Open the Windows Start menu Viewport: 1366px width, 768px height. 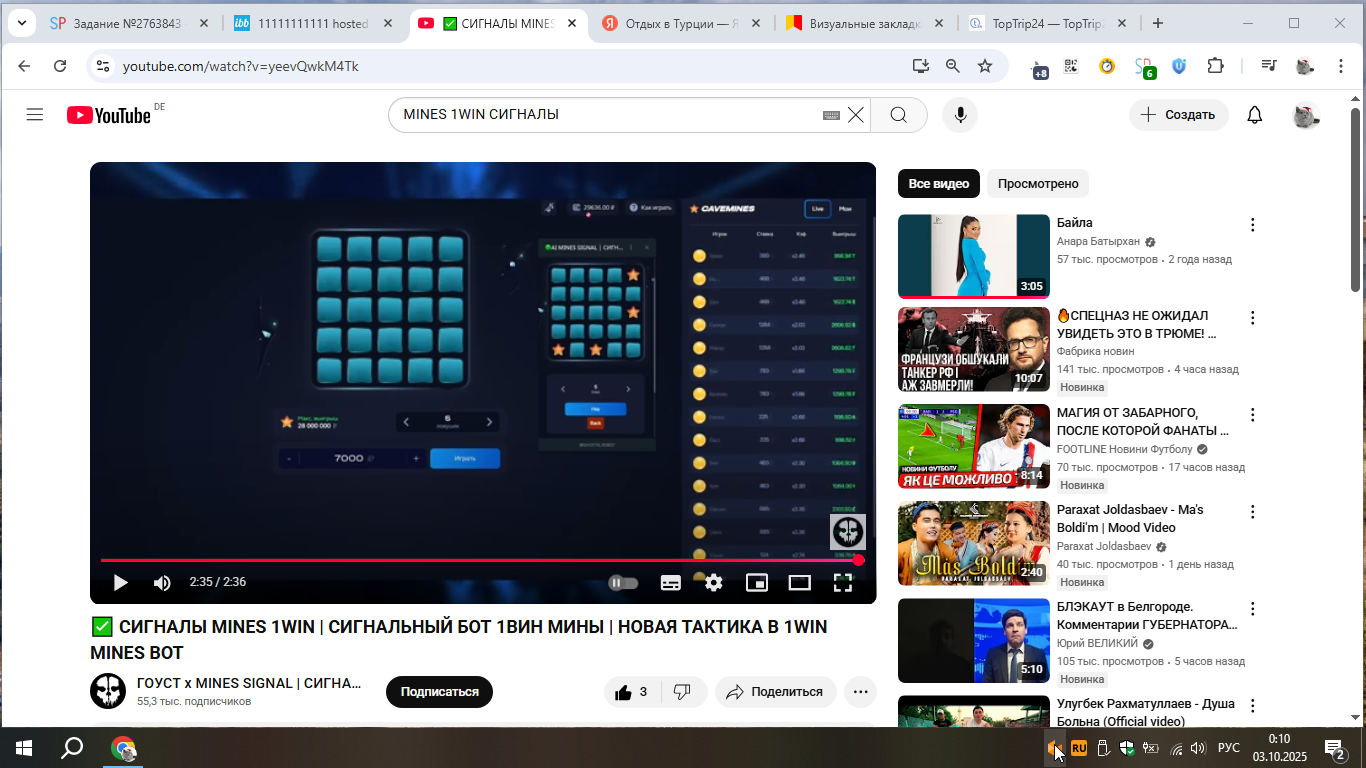pyautogui.click(x=24, y=748)
